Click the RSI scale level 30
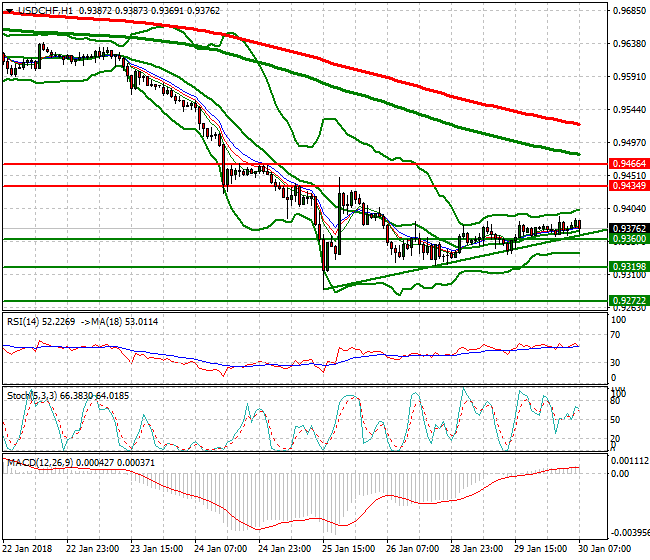Image resolution: width=650 pixels, height=560 pixels. [x=616, y=363]
